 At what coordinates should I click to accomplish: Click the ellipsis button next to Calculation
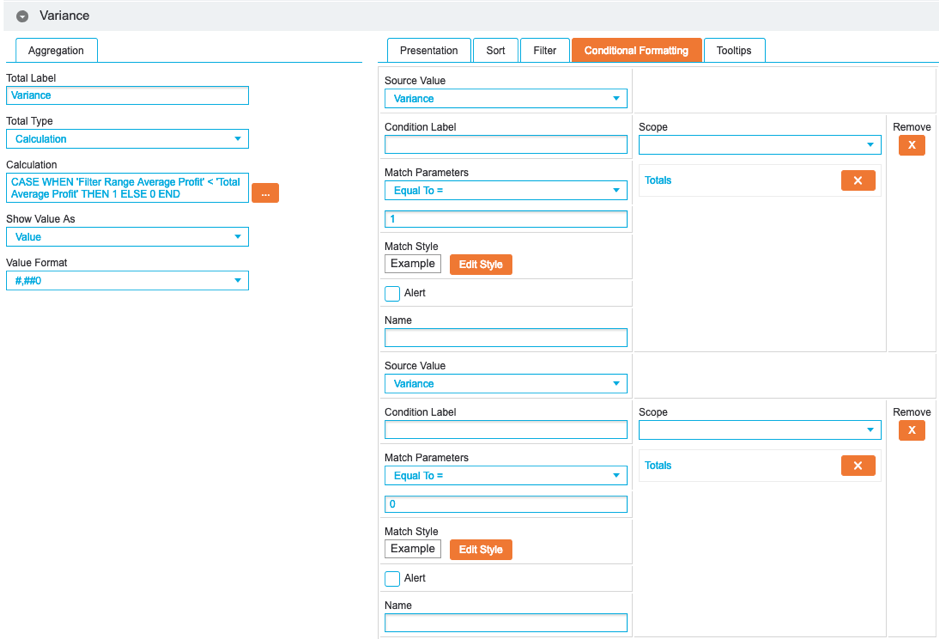265,194
